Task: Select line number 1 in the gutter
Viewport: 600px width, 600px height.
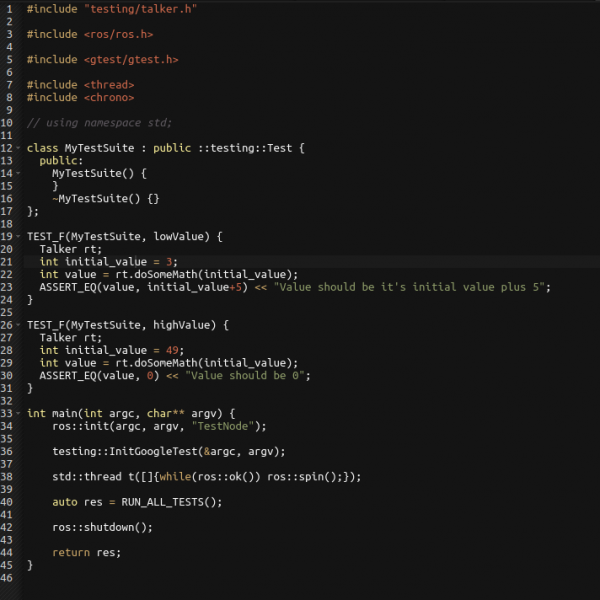Action: 9,9
